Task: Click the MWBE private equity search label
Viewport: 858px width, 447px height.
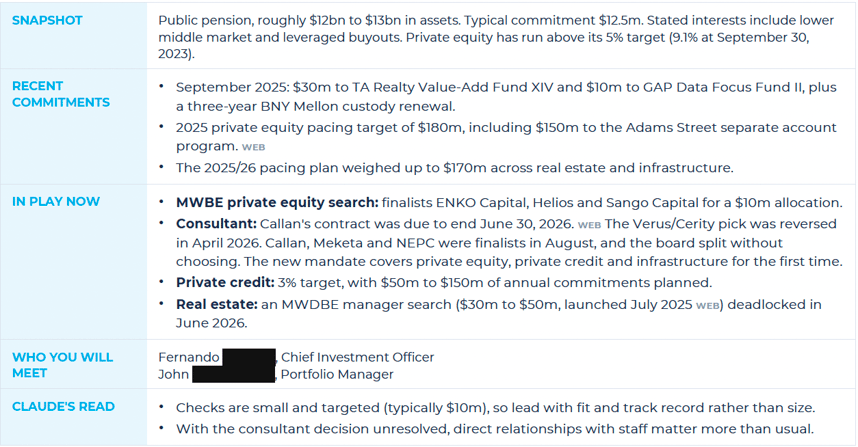Action: pos(277,202)
